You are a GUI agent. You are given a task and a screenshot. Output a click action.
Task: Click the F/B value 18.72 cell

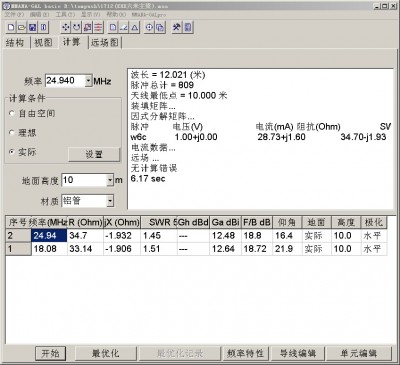(257, 249)
